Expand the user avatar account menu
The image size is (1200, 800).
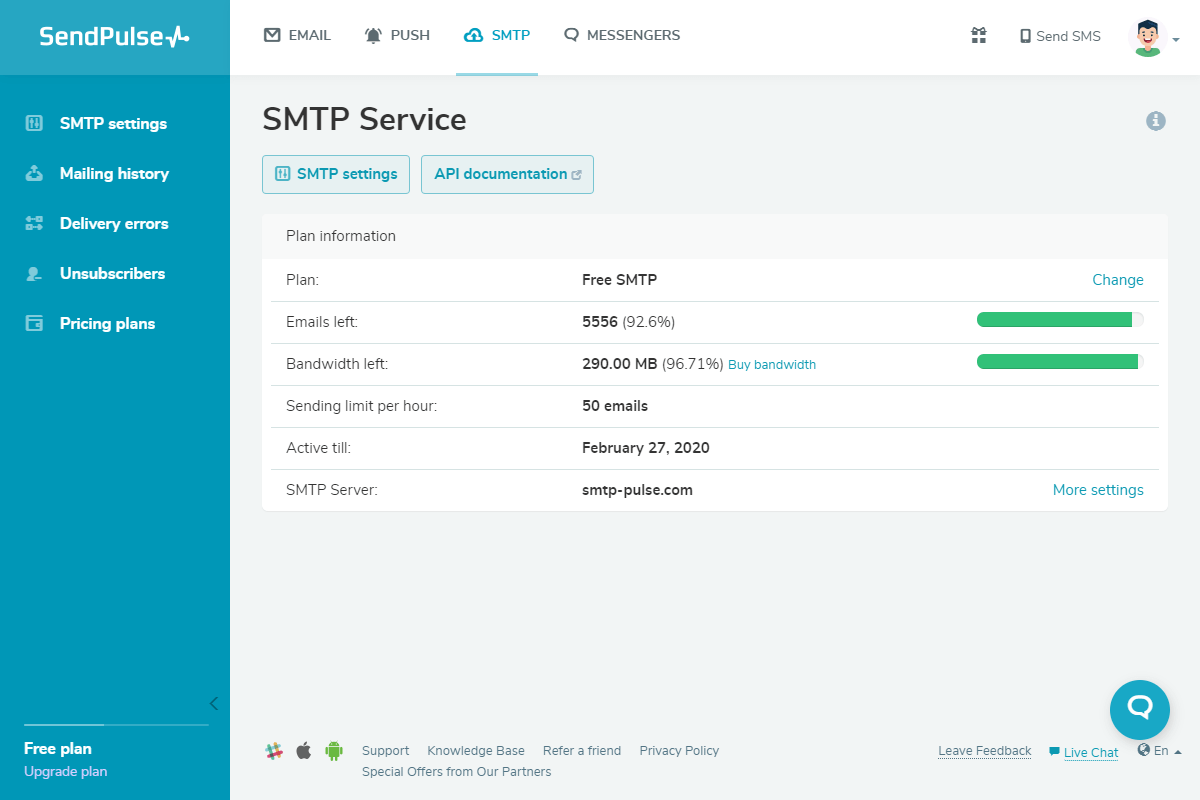[x=1154, y=38]
